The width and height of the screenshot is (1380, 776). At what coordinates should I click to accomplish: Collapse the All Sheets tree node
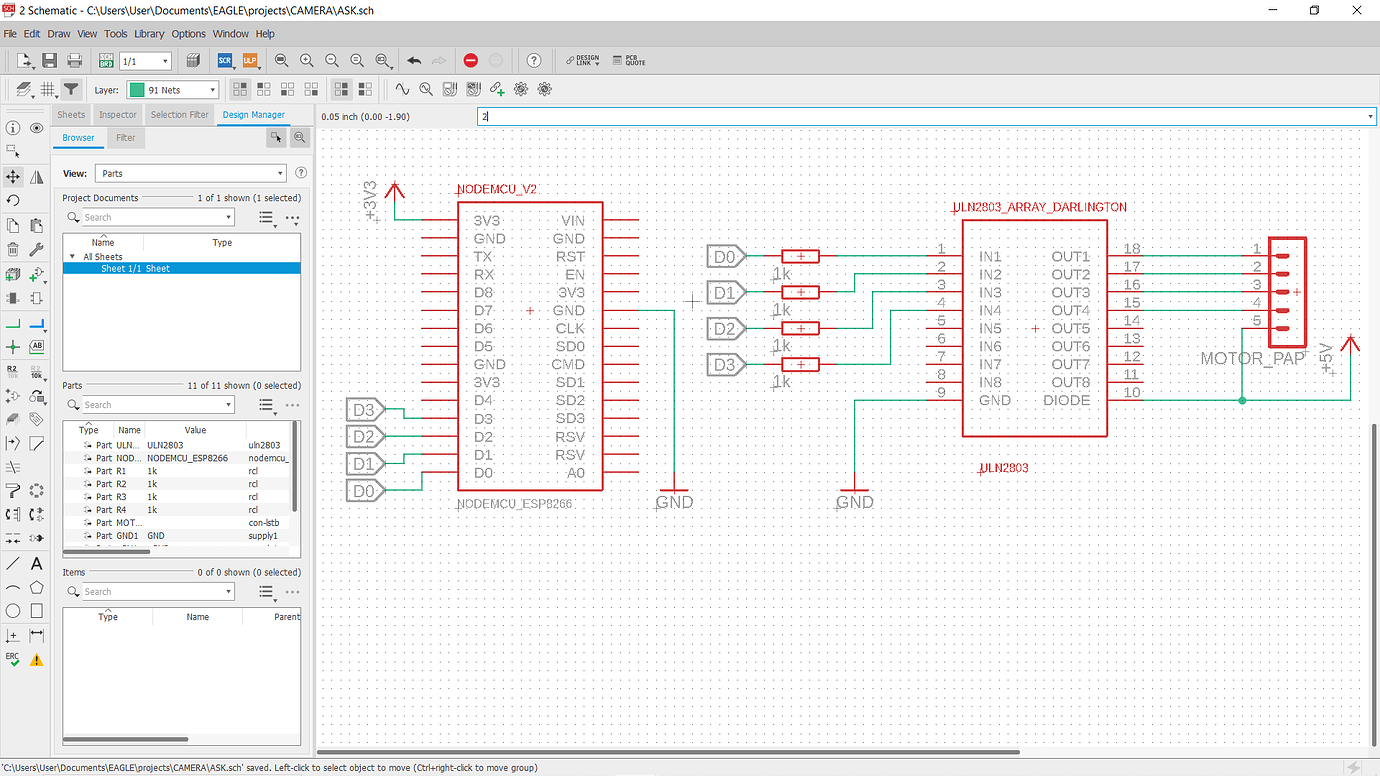(72, 257)
